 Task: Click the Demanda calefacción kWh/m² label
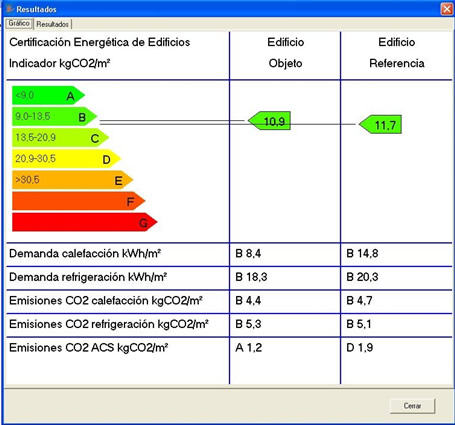click(85, 254)
